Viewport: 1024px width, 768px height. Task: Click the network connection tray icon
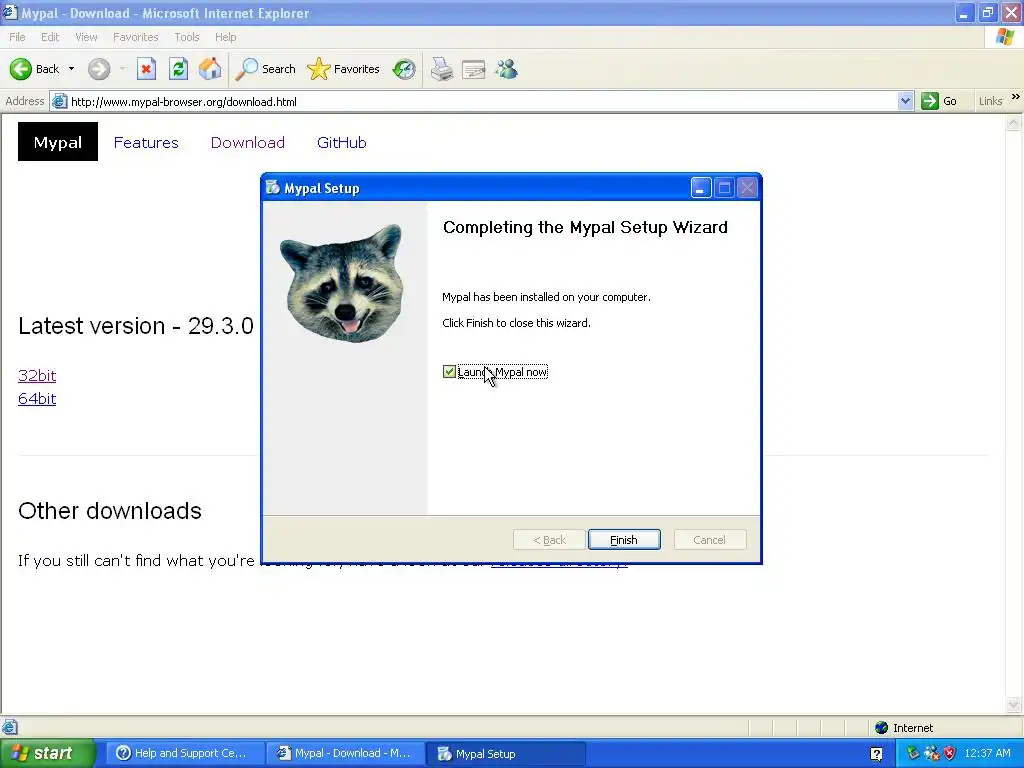click(932, 754)
